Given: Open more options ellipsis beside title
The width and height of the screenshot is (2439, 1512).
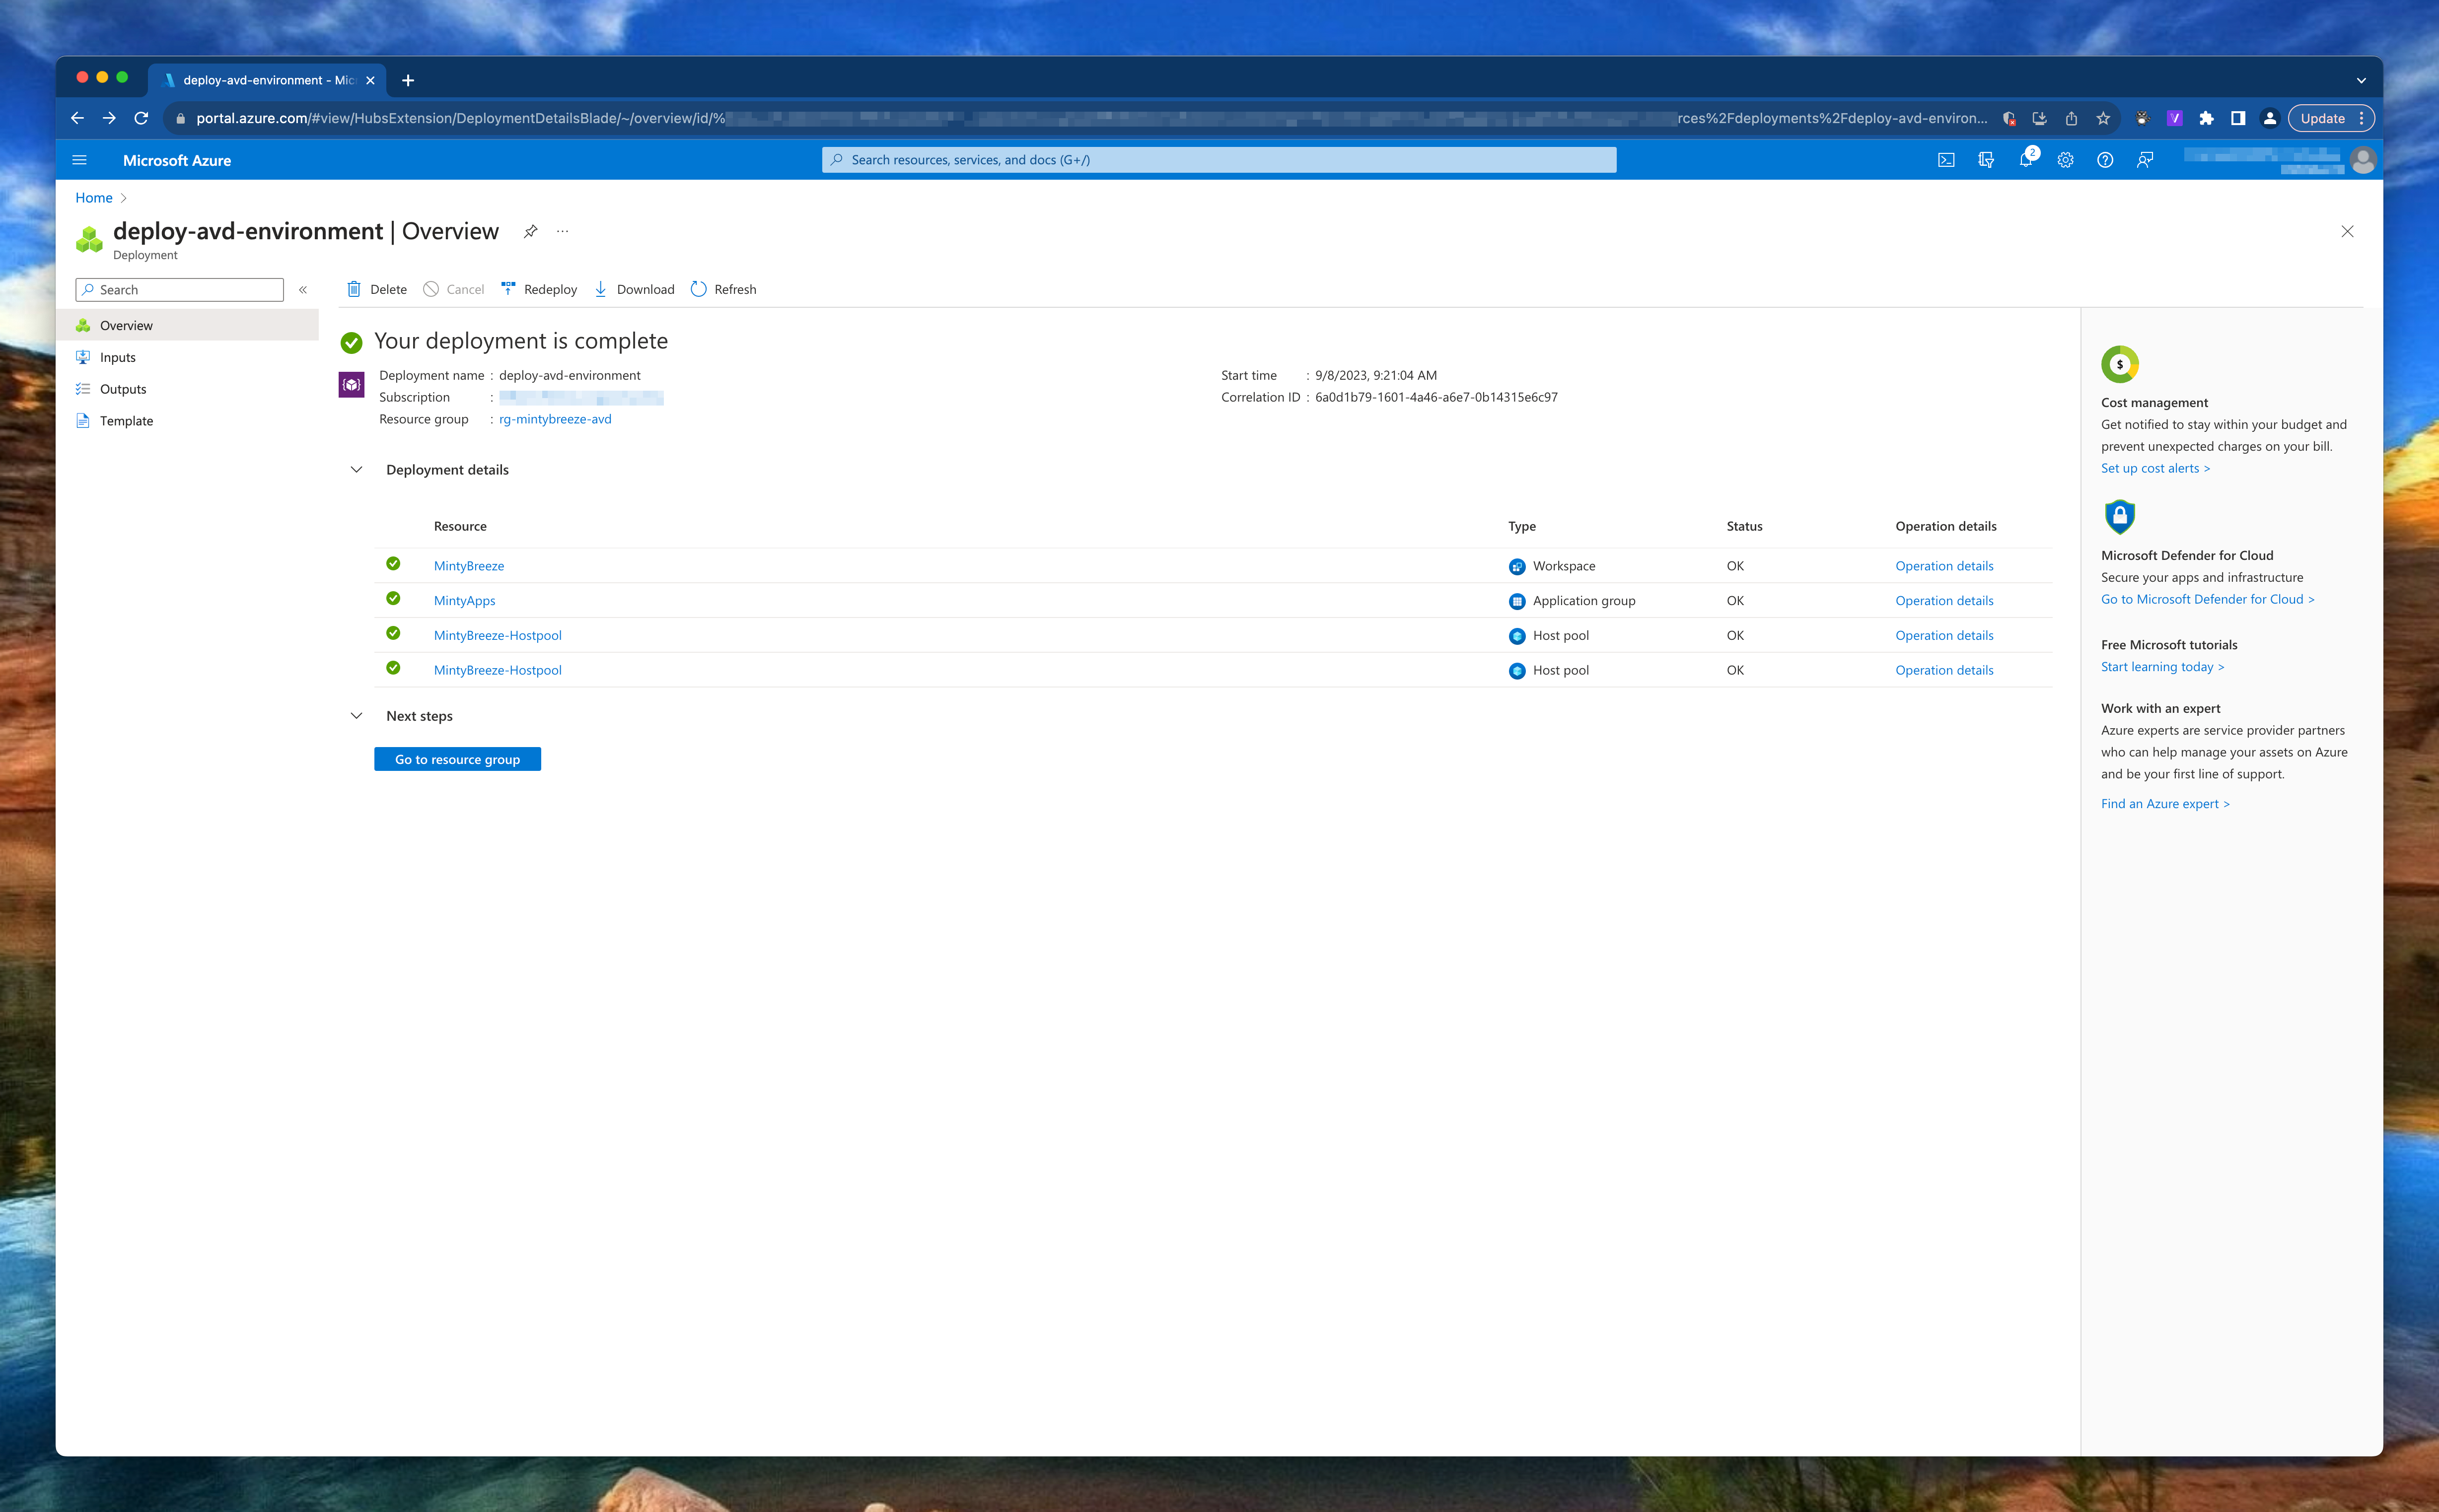Looking at the screenshot, I should click(x=563, y=231).
